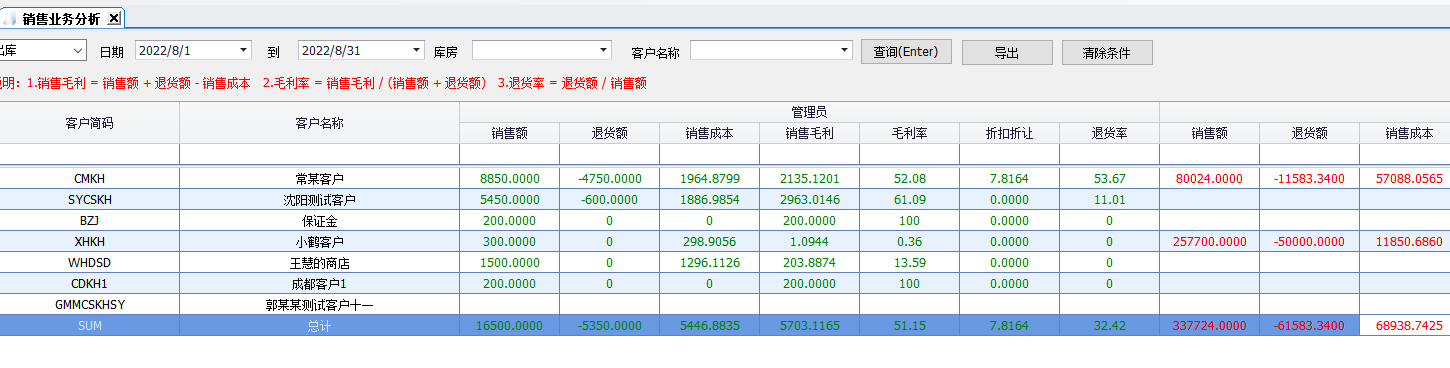The image size is (1450, 368).
Task: Click margin rate 61.09
Action: (x=909, y=199)
